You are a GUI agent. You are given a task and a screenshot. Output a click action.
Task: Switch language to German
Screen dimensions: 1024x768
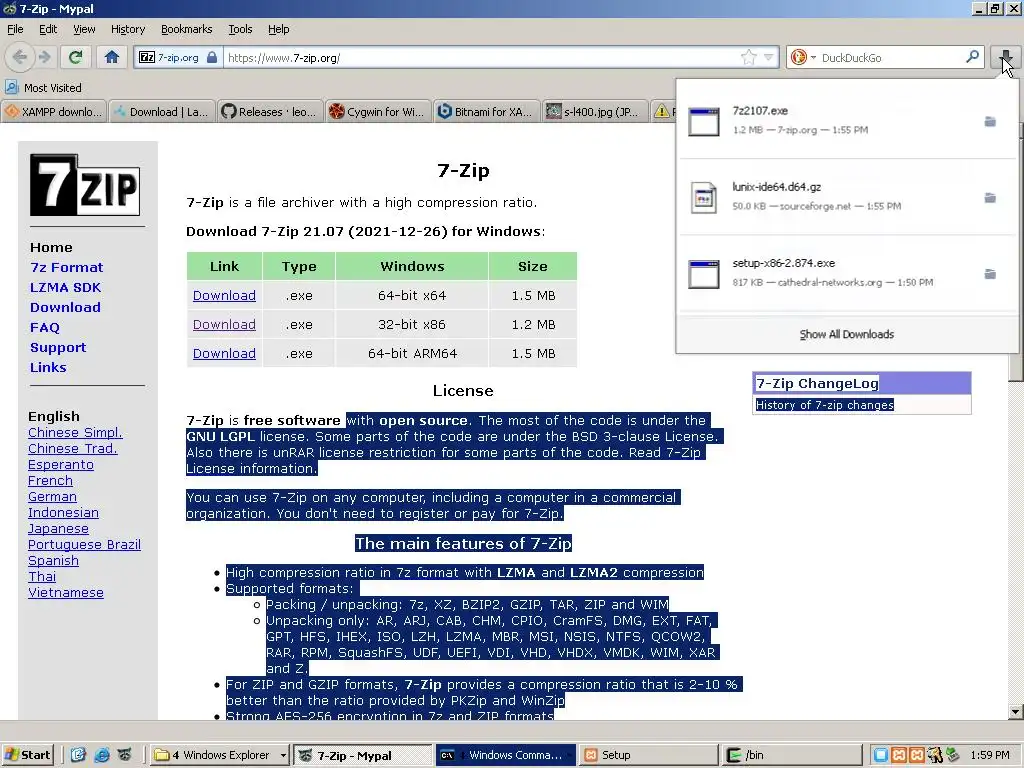52,496
